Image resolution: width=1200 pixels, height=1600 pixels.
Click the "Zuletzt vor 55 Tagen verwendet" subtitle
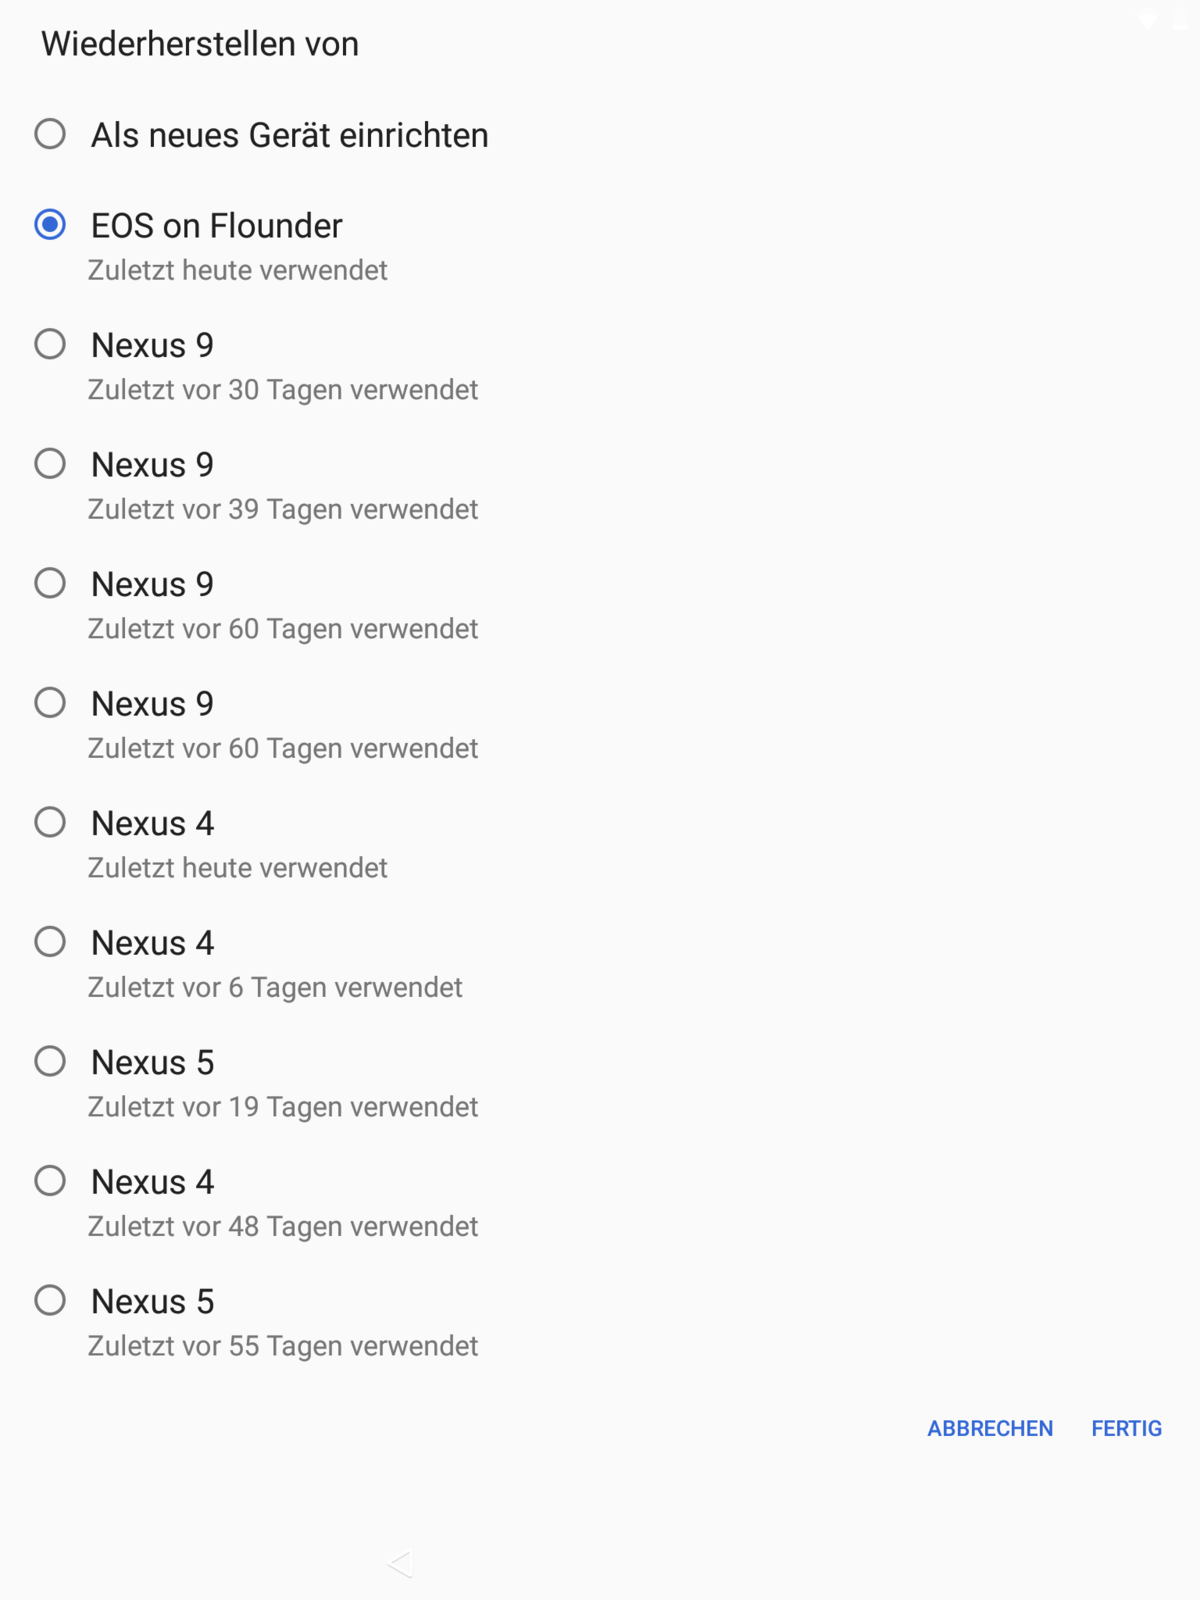click(283, 1346)
